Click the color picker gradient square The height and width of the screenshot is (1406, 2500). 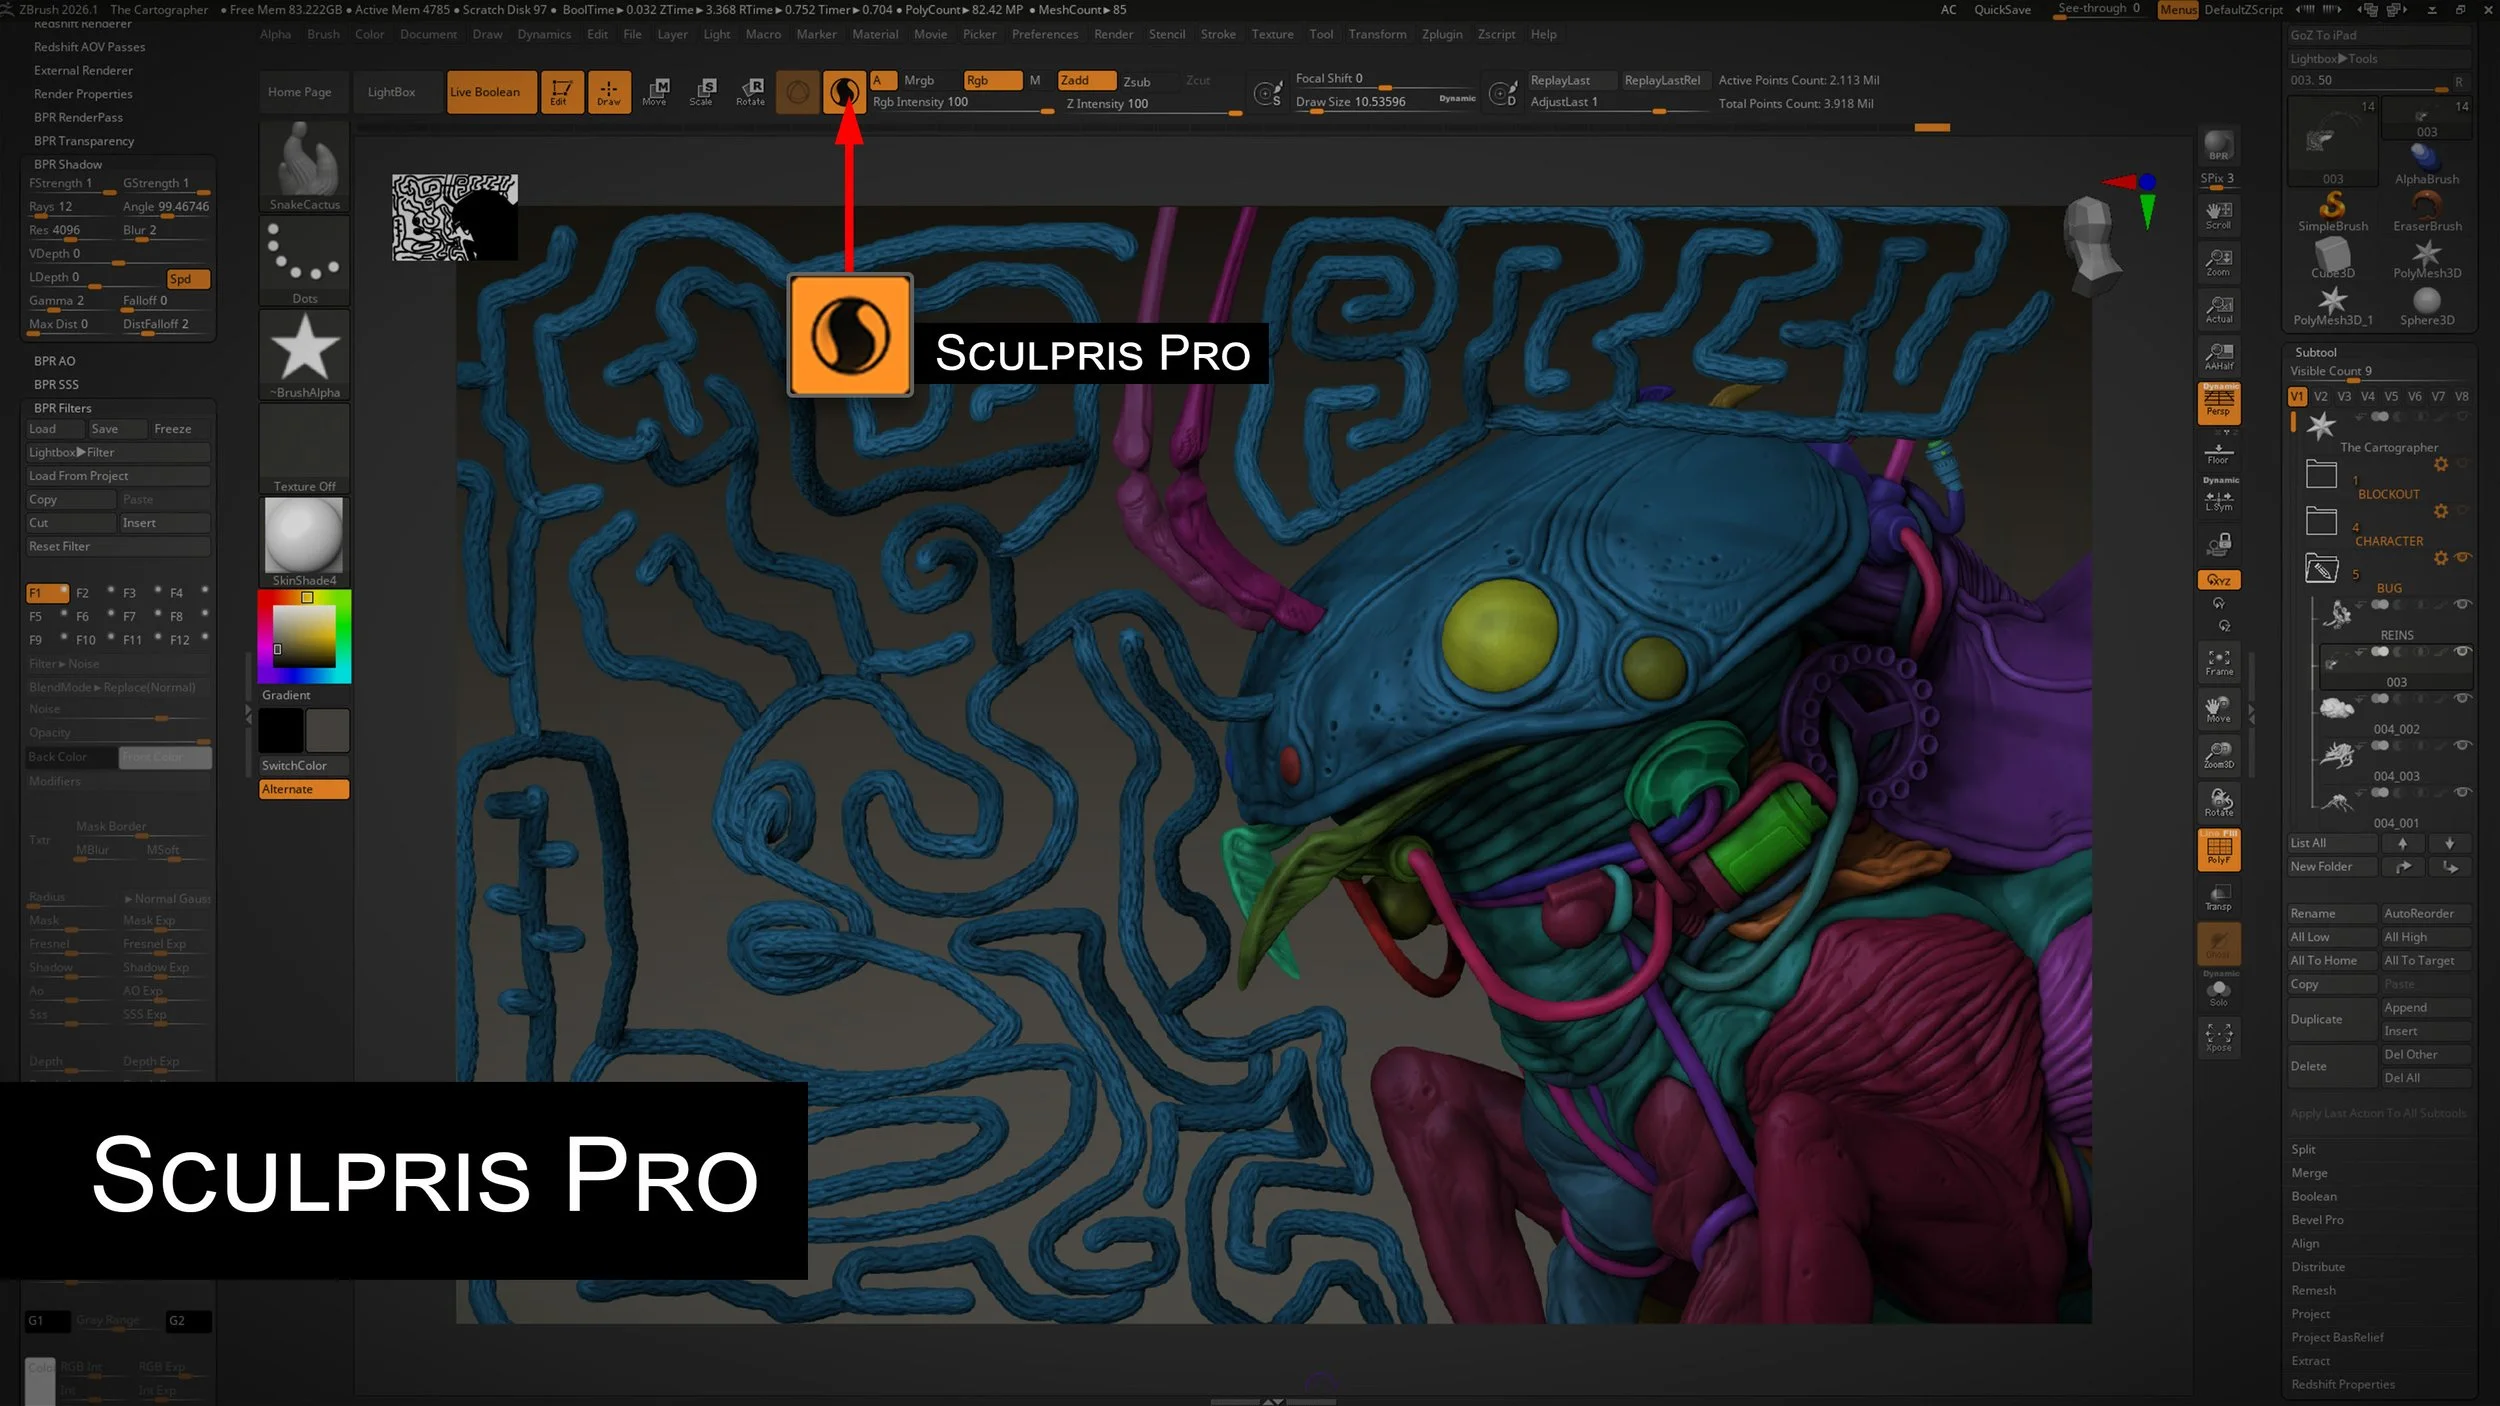(304, 636)
